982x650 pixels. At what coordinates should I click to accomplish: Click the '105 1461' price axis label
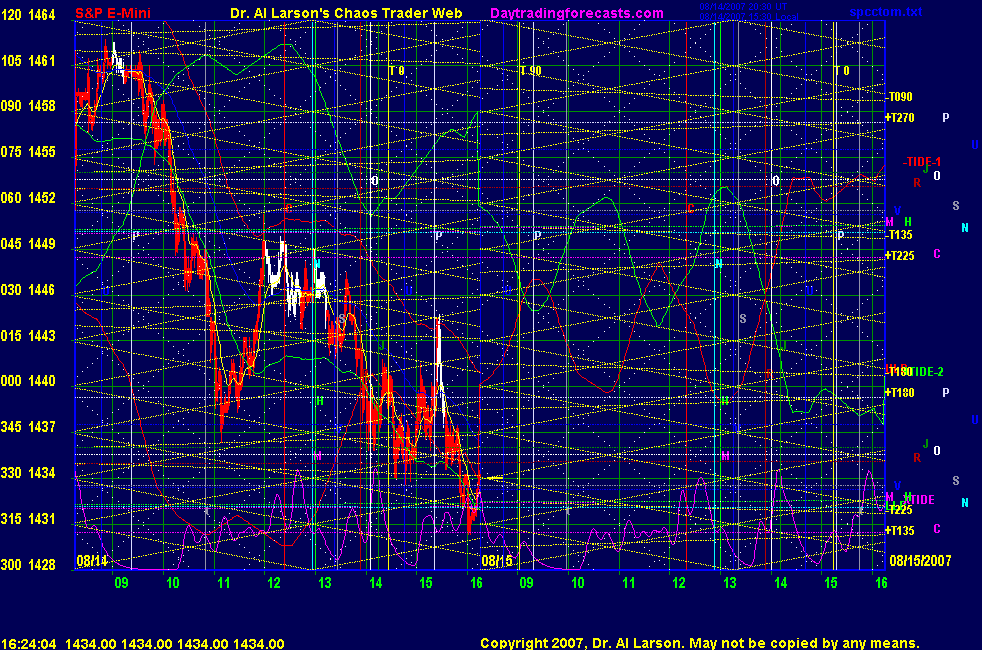point(28,61)
